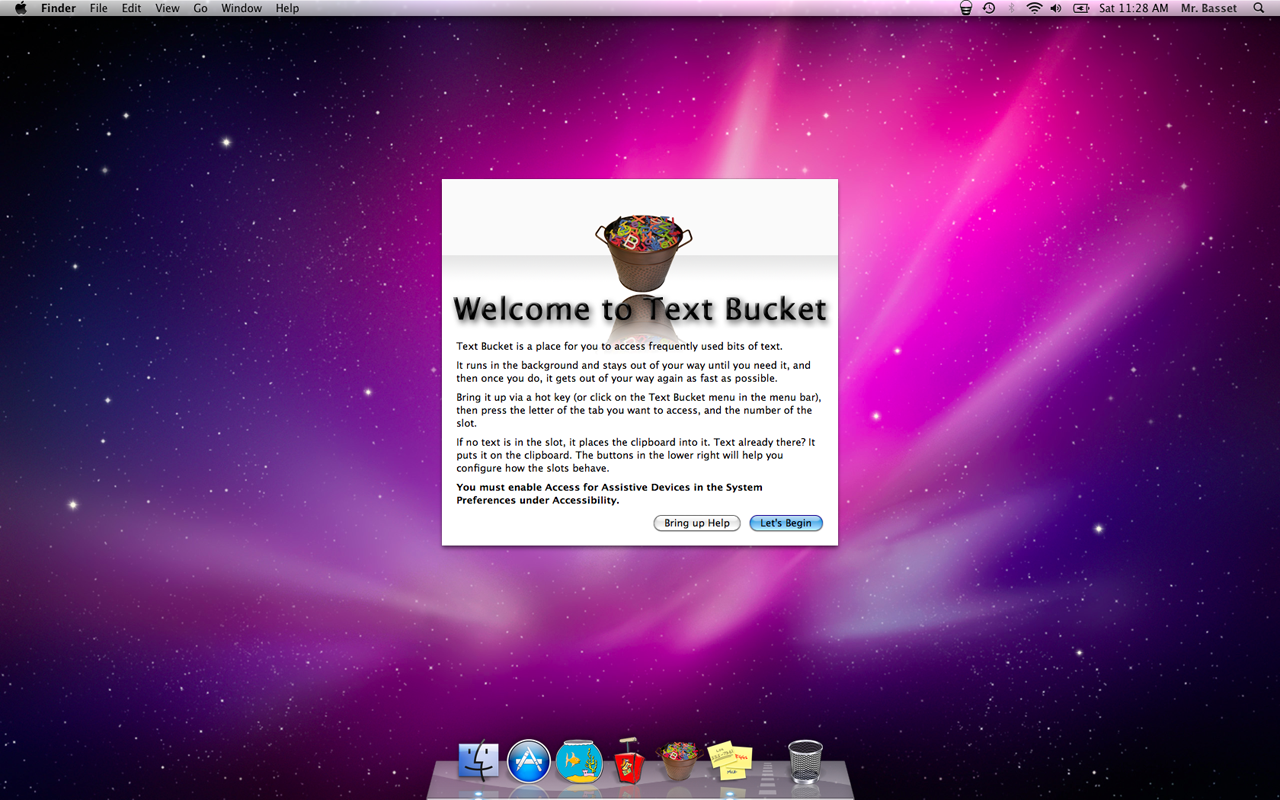The image size is (1280, 800).
Task: Launch Finder from the Dock
Action: point(478,761)
